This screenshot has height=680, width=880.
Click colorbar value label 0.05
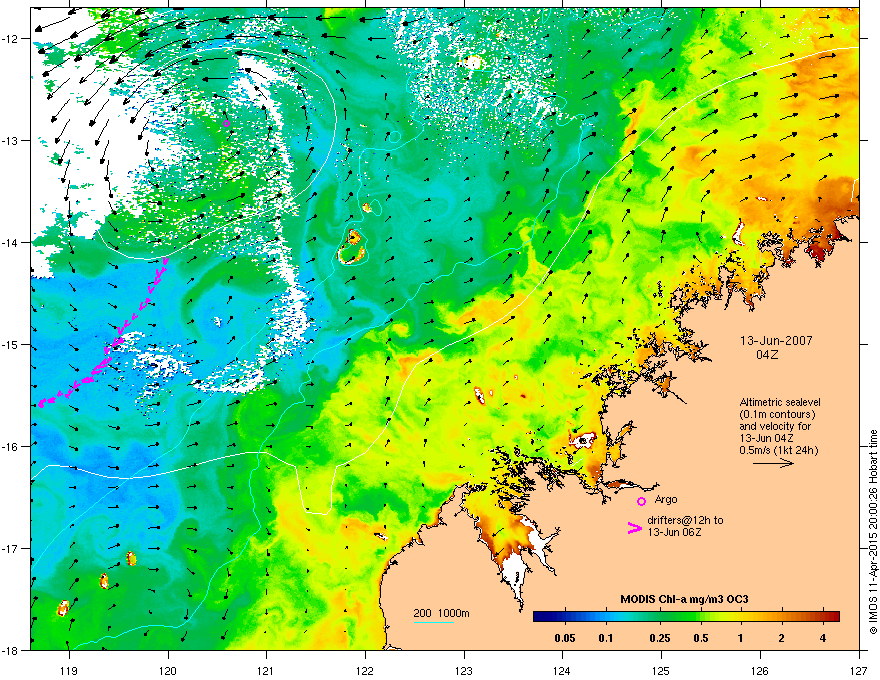[x=565, y=638]
